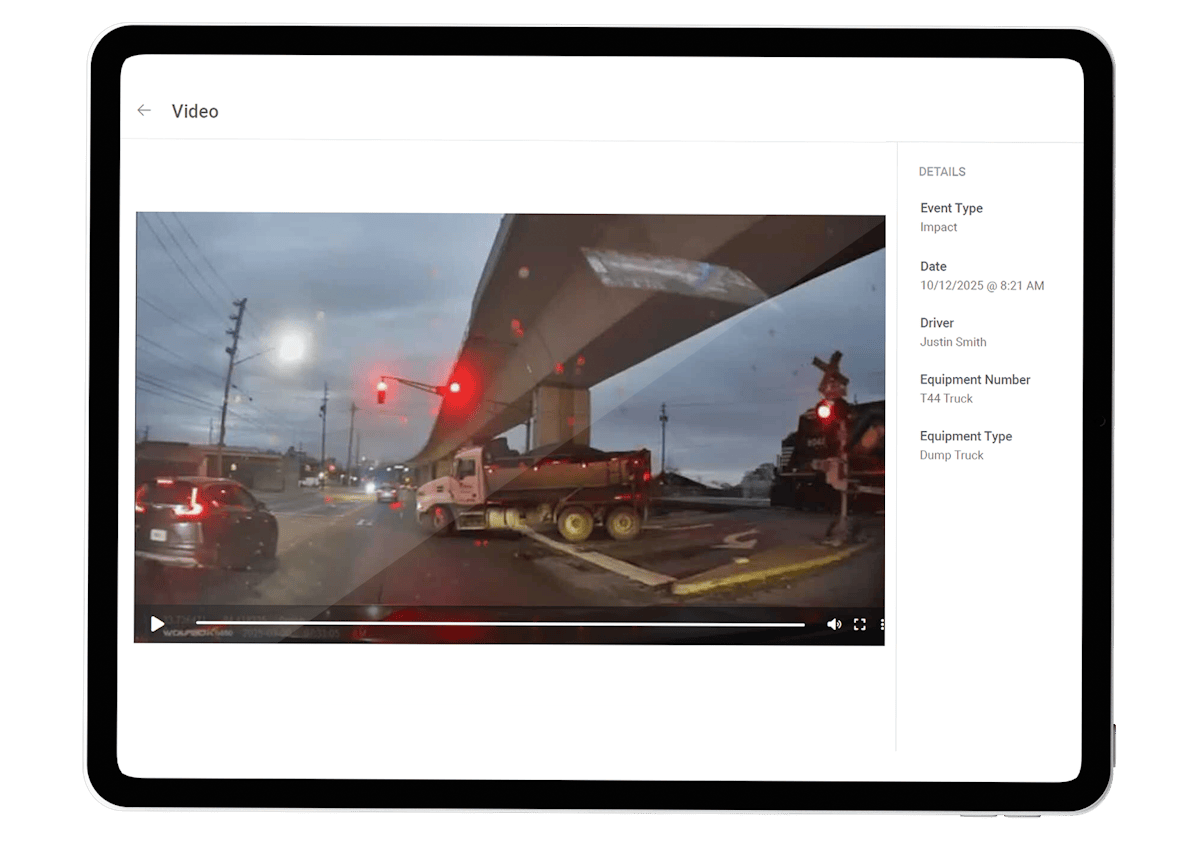The image size is (1200, 842).
Task: Click the volume icon in player controls
Action: 835,623
